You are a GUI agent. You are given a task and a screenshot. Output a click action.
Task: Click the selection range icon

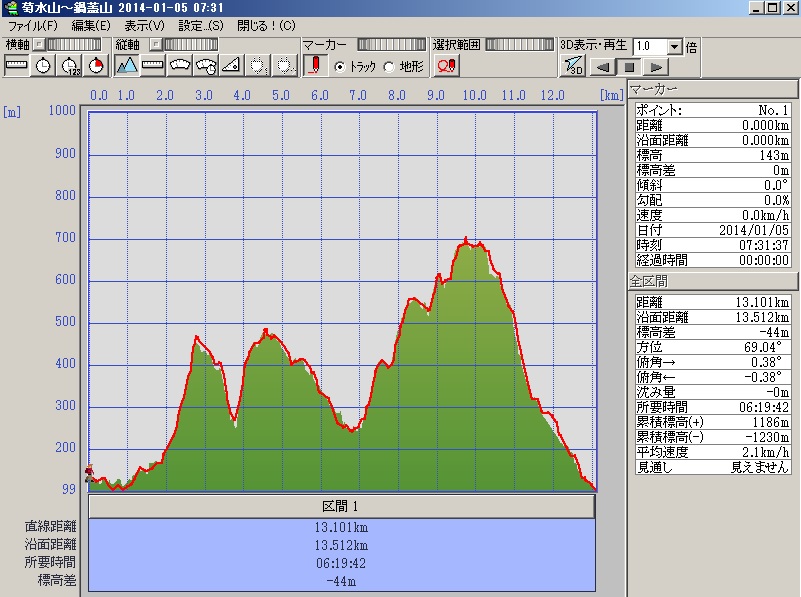pyautogui.click(x=446, y=66)
